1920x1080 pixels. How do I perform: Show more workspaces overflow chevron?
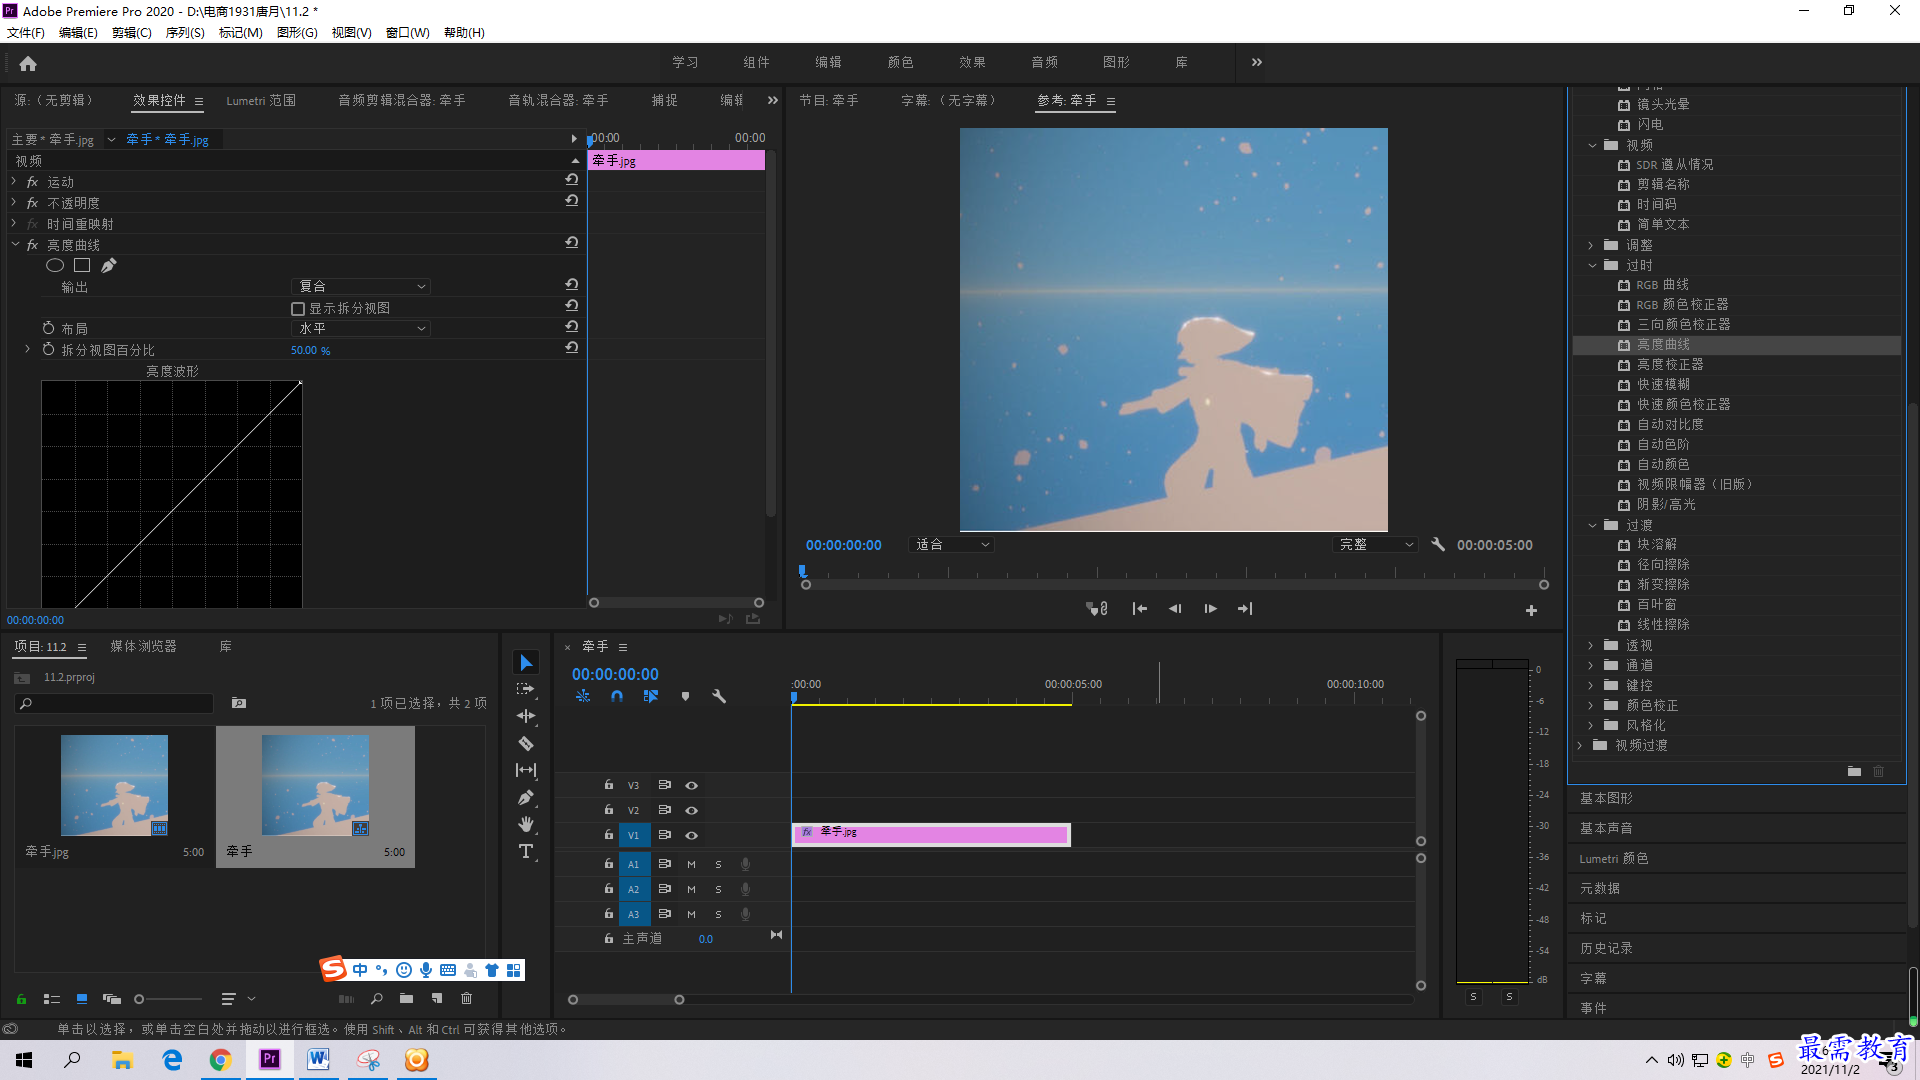tap(1257, 62)
